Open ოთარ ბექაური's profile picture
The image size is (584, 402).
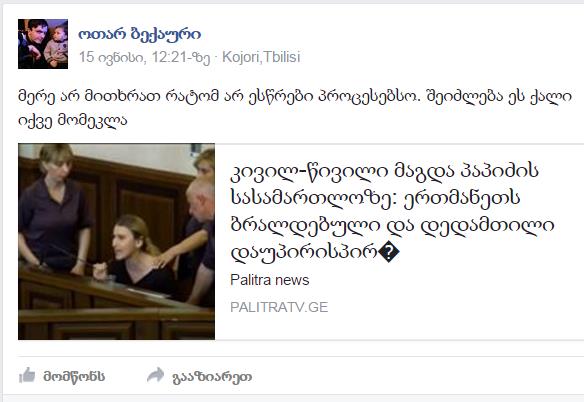pos(43,44)
